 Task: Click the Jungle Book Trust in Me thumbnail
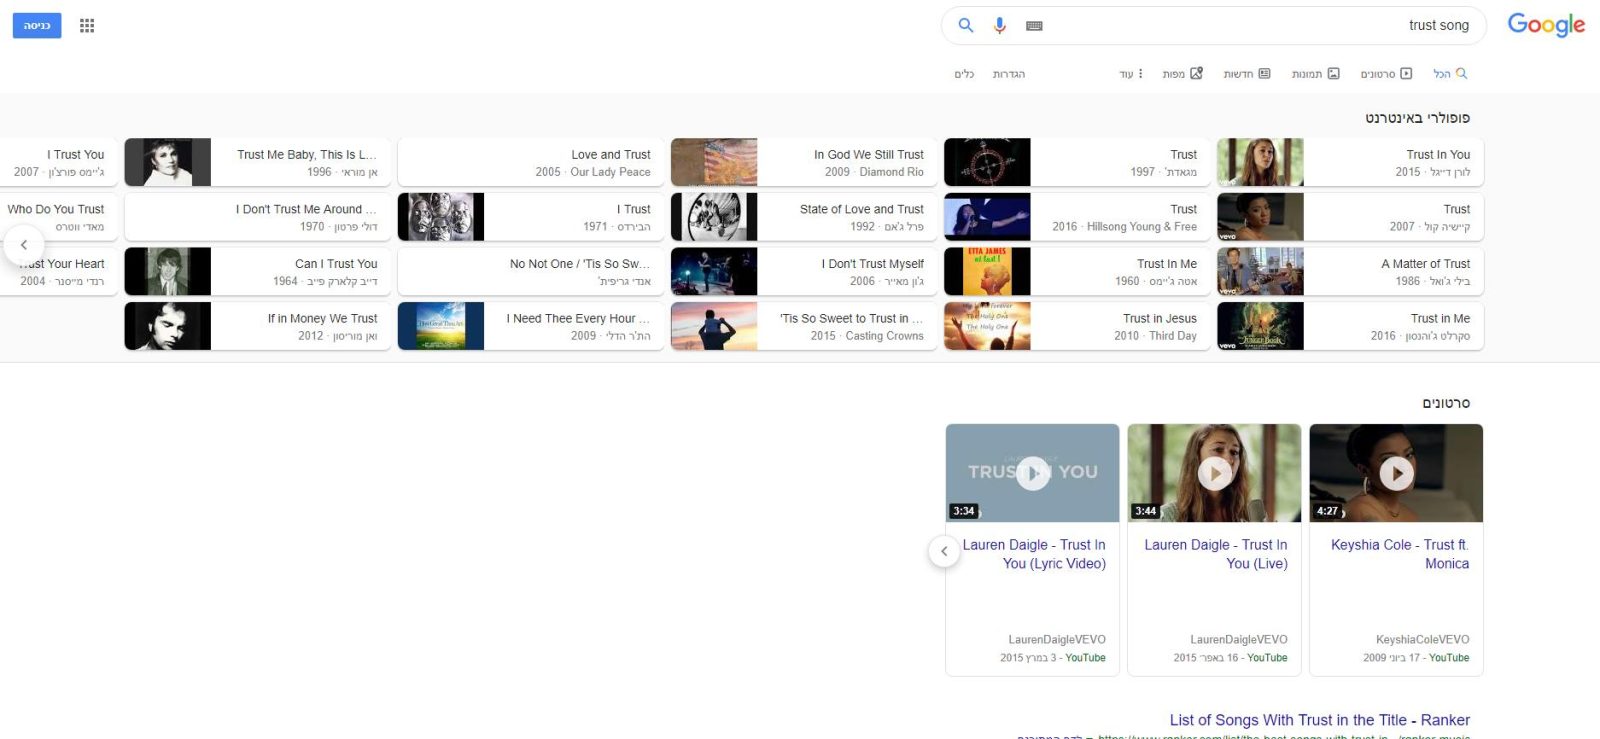pos(1260,326)
